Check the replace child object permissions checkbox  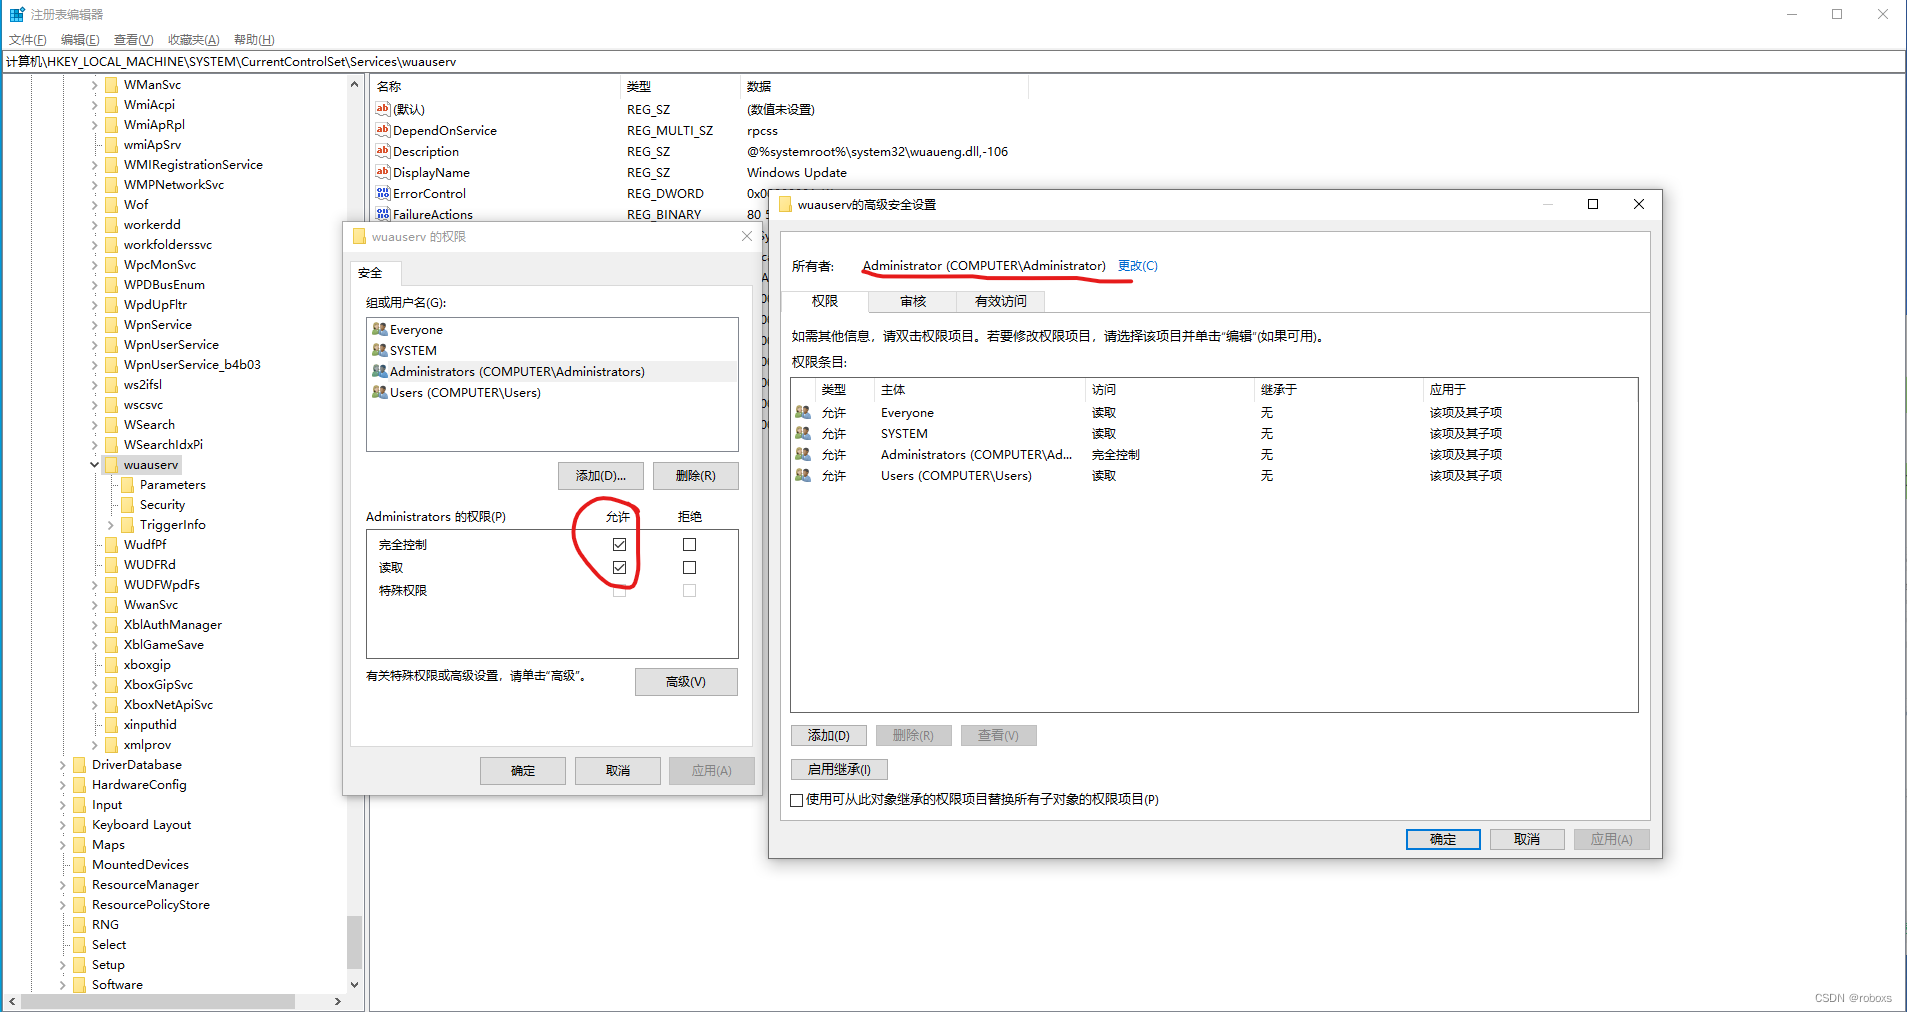coord(797,800)
